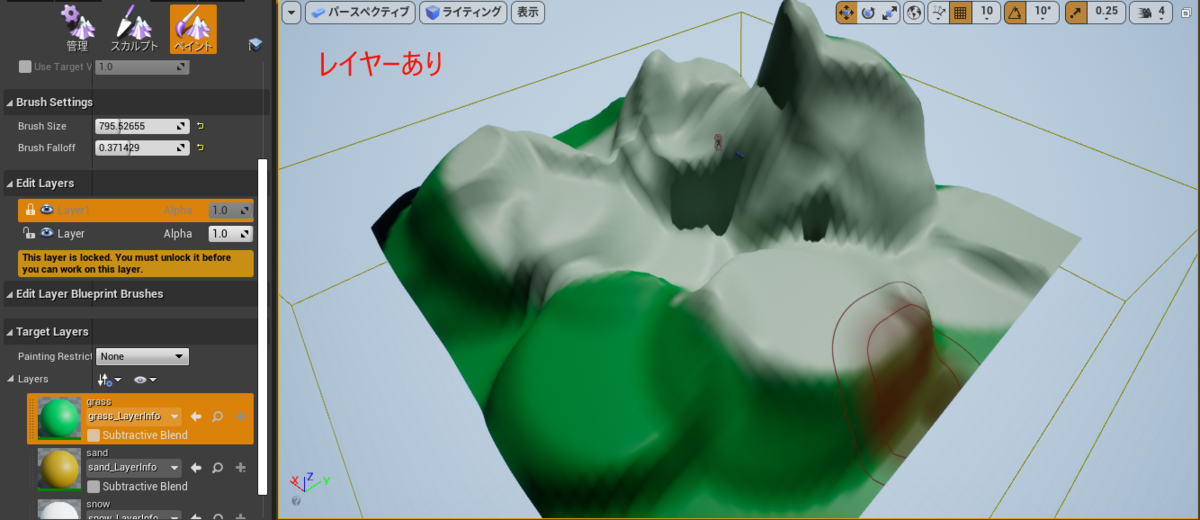Open the grass_LayerInfo asset dropdown
1200x520 pixels.
(x=134, y=416)
